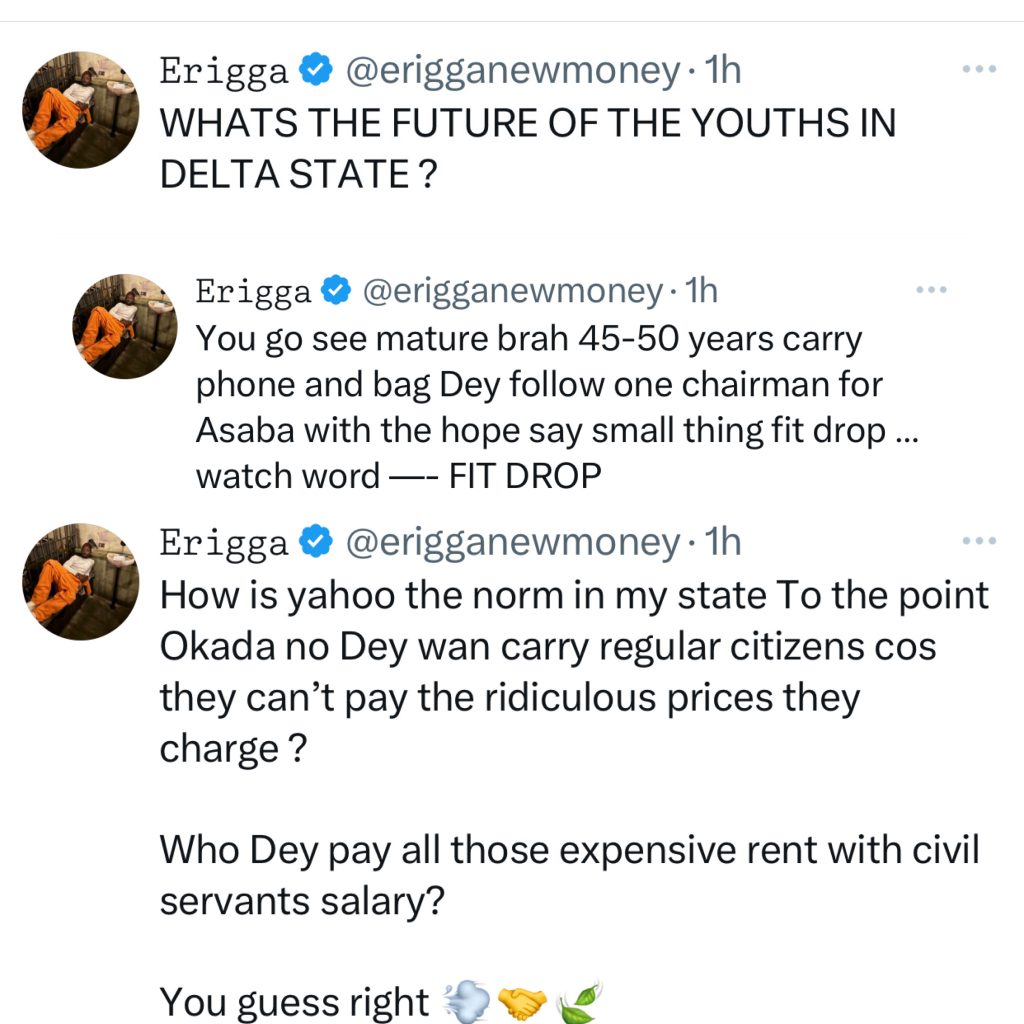Click the Erigga name on the yahoo norm tweet
1024x1024 pixels.
(x=224, y=542)
